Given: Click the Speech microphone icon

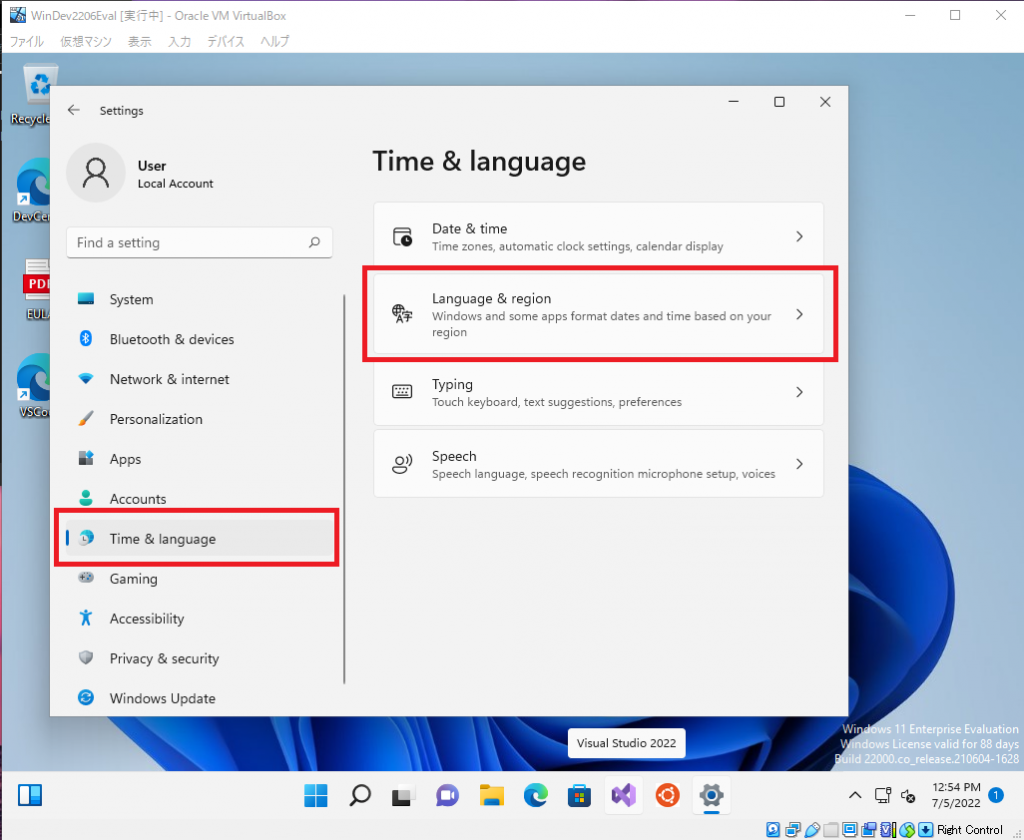Looking at the screenshot, I should pyautogui.click(x=403, y=463).
